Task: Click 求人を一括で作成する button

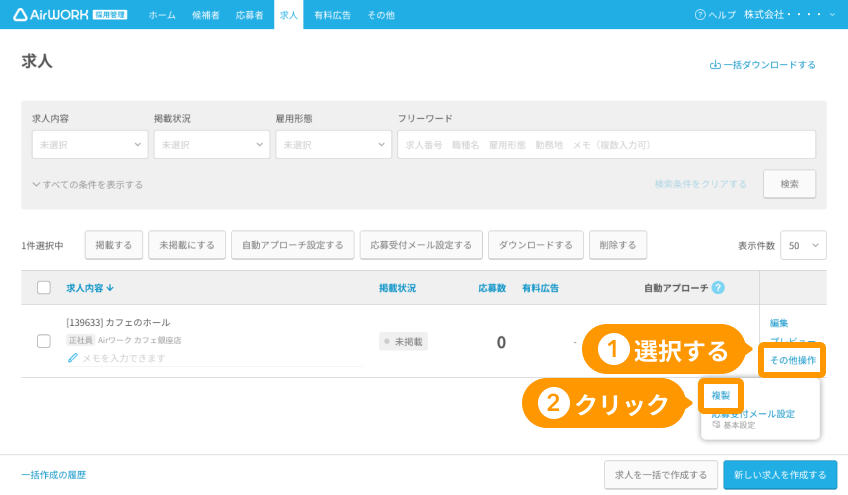Action: [x=661, y=475]
